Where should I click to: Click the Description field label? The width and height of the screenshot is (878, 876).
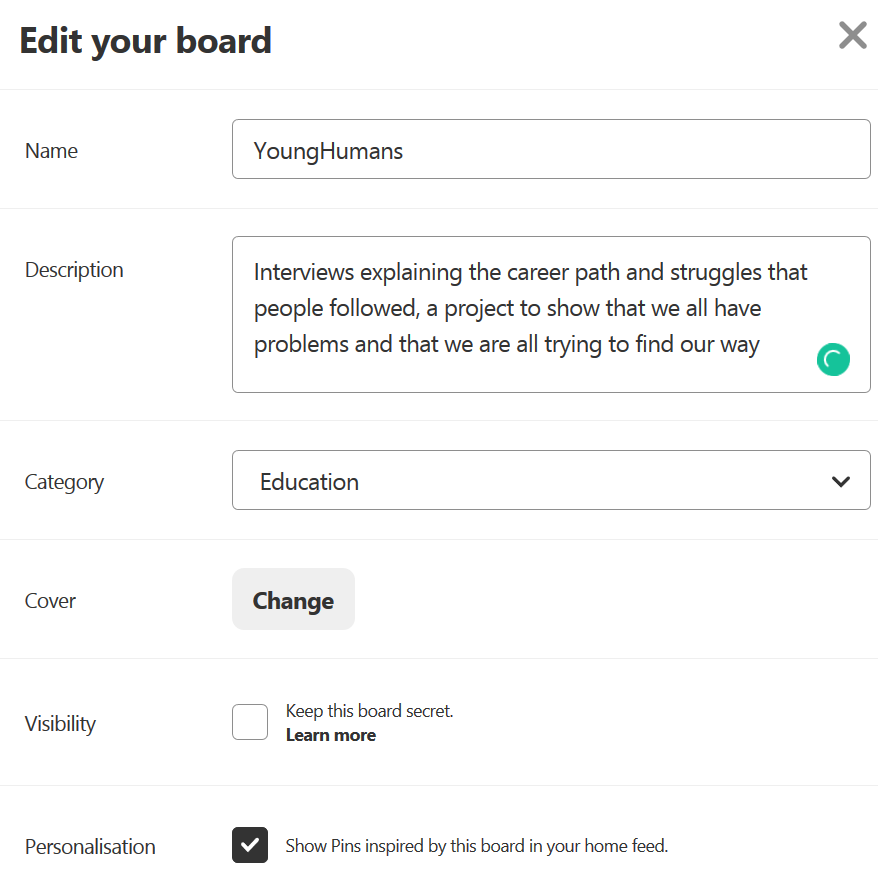pyautogui.click(x=74, y=270)
